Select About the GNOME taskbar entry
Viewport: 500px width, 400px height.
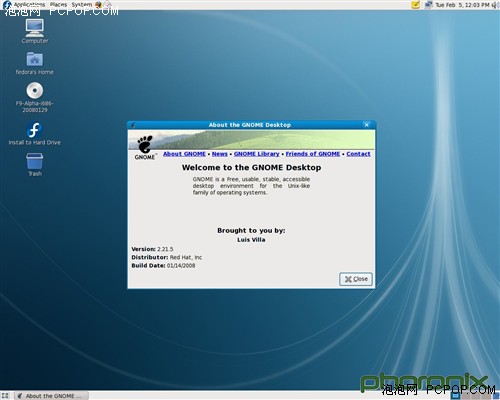52,396
